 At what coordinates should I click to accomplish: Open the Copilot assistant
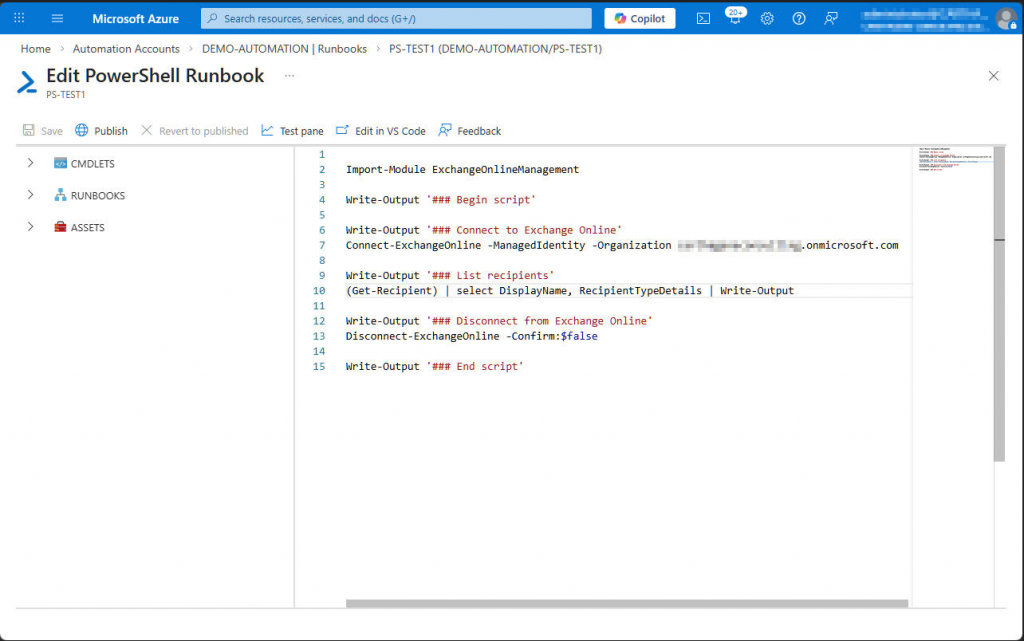coord(639,18)
